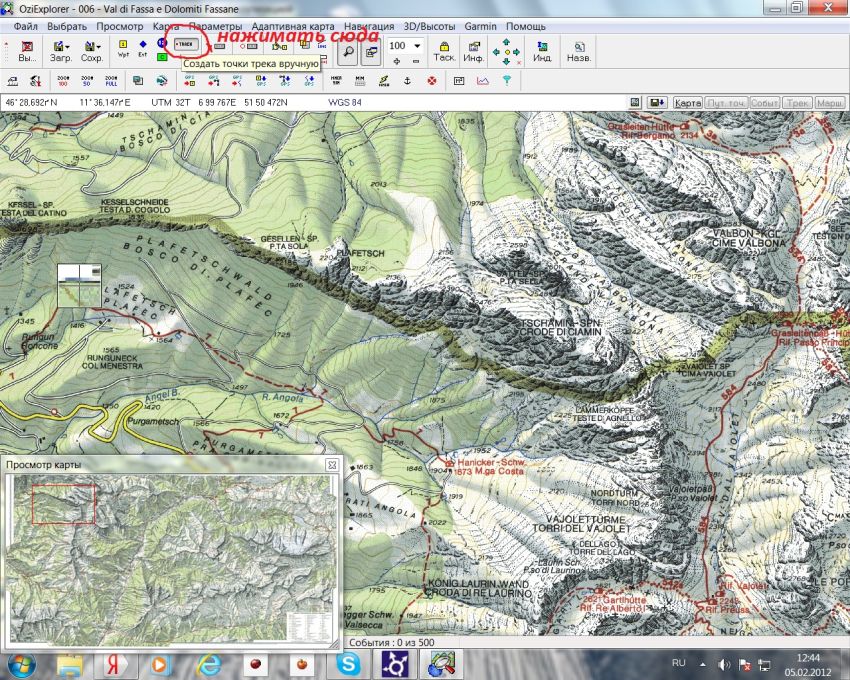Click the elevation profile graph icon
The image size is (850, 680).
coord(482,80)
